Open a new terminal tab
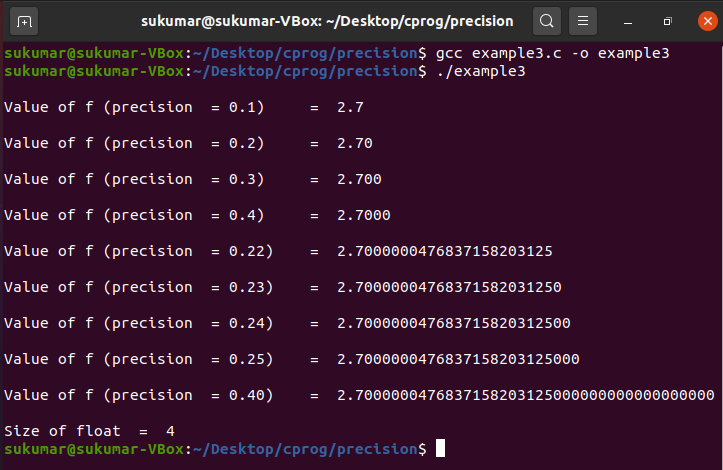The image size is (723, 470). pos(25,20)
